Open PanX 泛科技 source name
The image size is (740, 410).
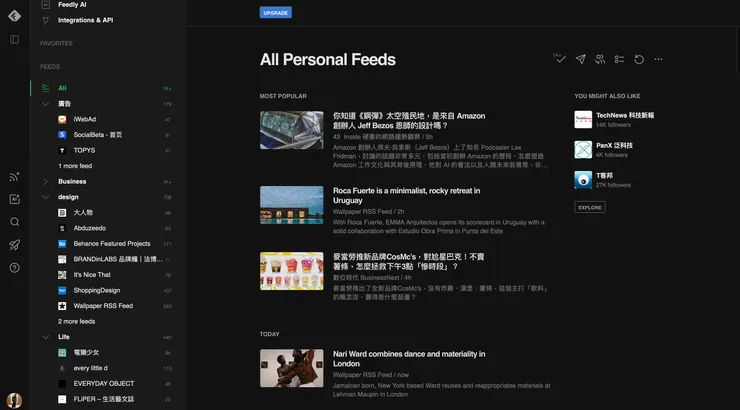614,145
